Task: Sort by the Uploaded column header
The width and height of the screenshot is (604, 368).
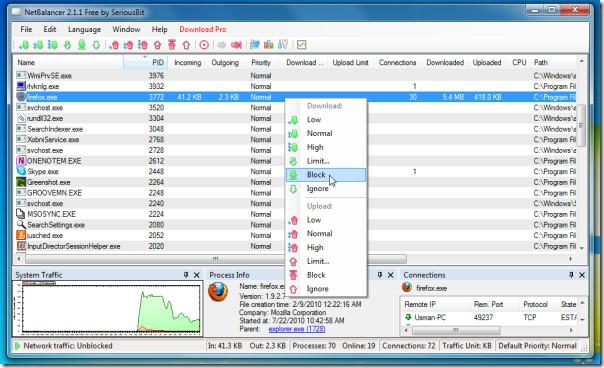Action: tap(487, 62)
